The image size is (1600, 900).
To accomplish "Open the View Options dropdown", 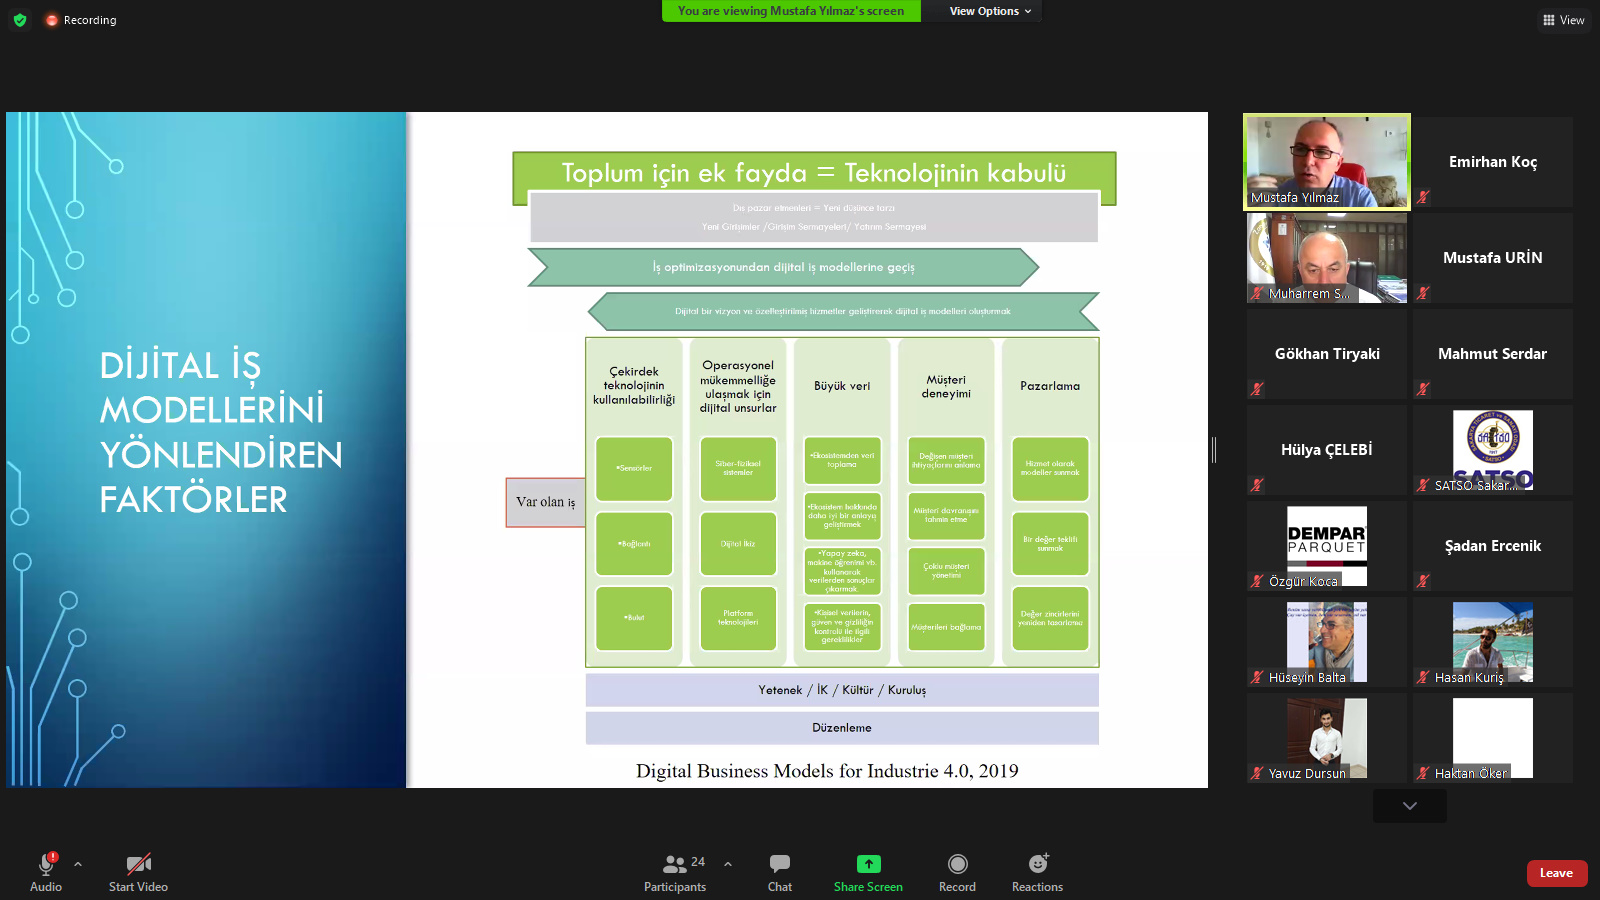I will (989, 11).
